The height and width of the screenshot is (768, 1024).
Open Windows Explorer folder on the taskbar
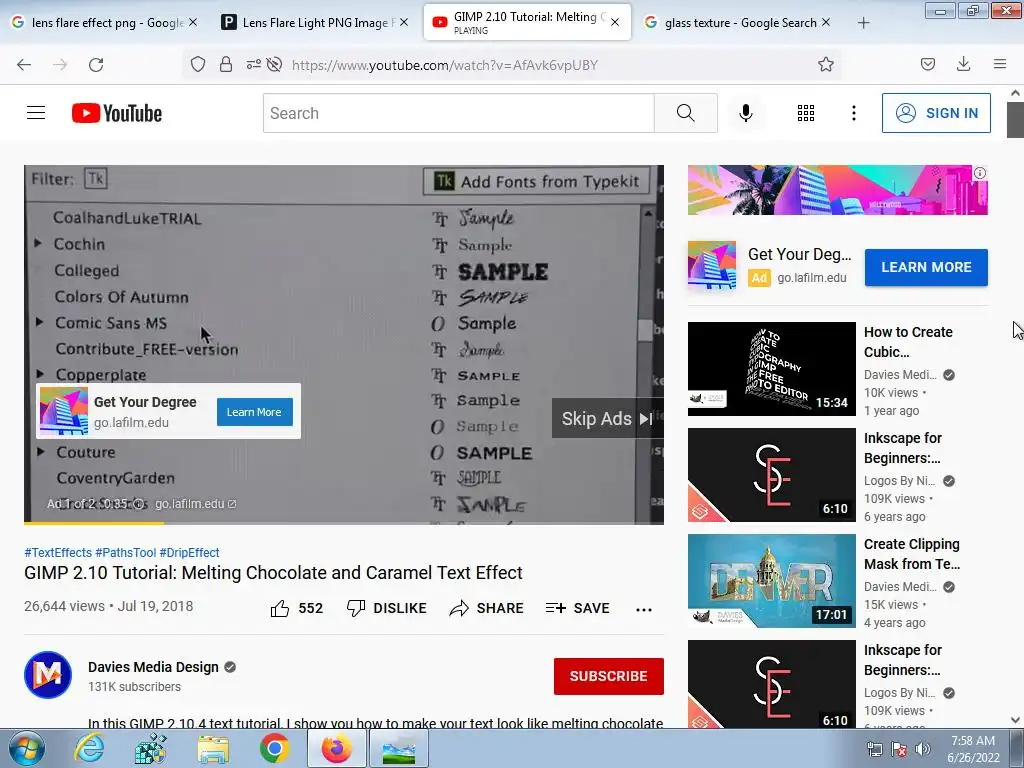tap(213, 749)
